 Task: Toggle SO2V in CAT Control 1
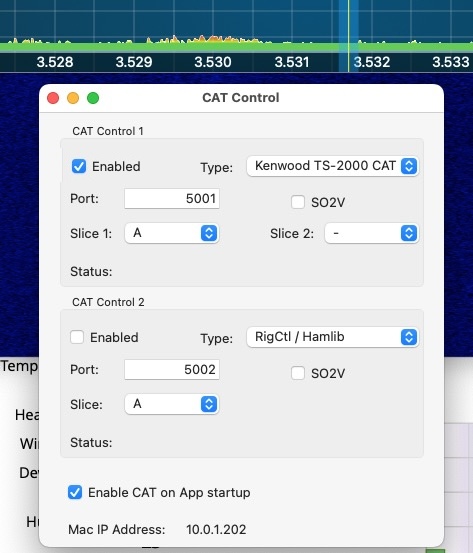[298, 202]
